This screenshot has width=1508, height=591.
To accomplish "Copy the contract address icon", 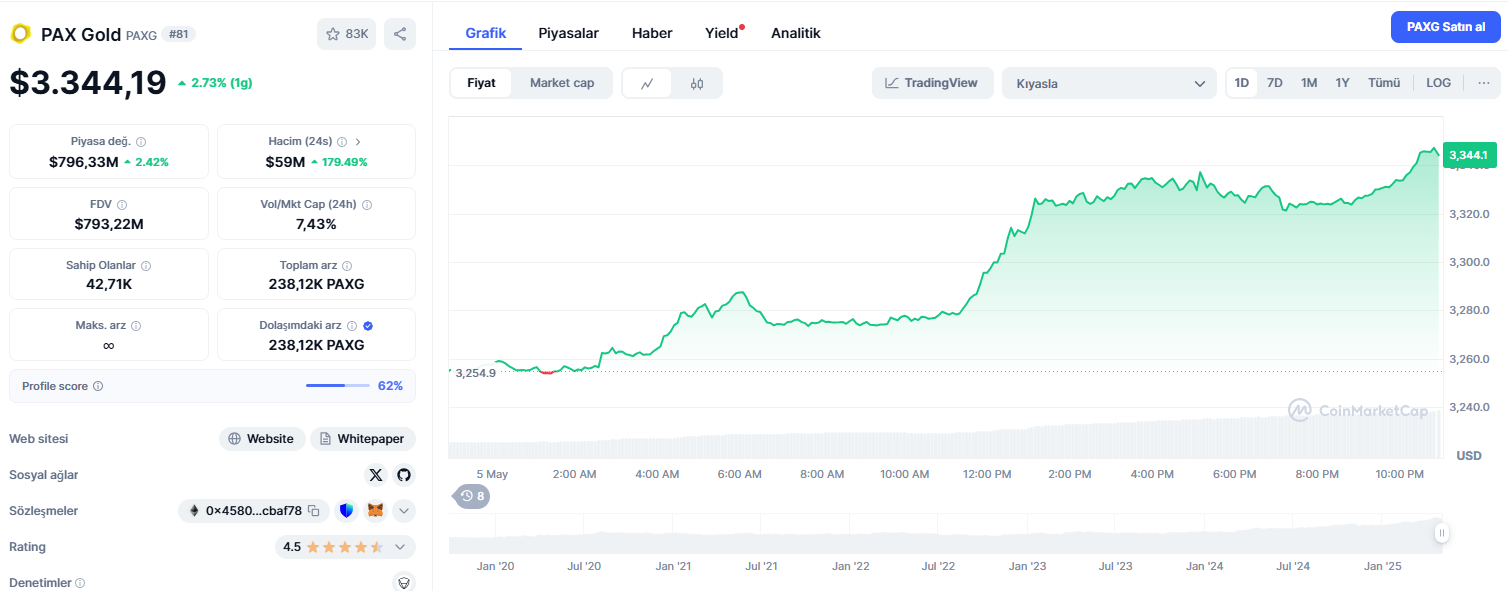I will [x=314, y=511].
